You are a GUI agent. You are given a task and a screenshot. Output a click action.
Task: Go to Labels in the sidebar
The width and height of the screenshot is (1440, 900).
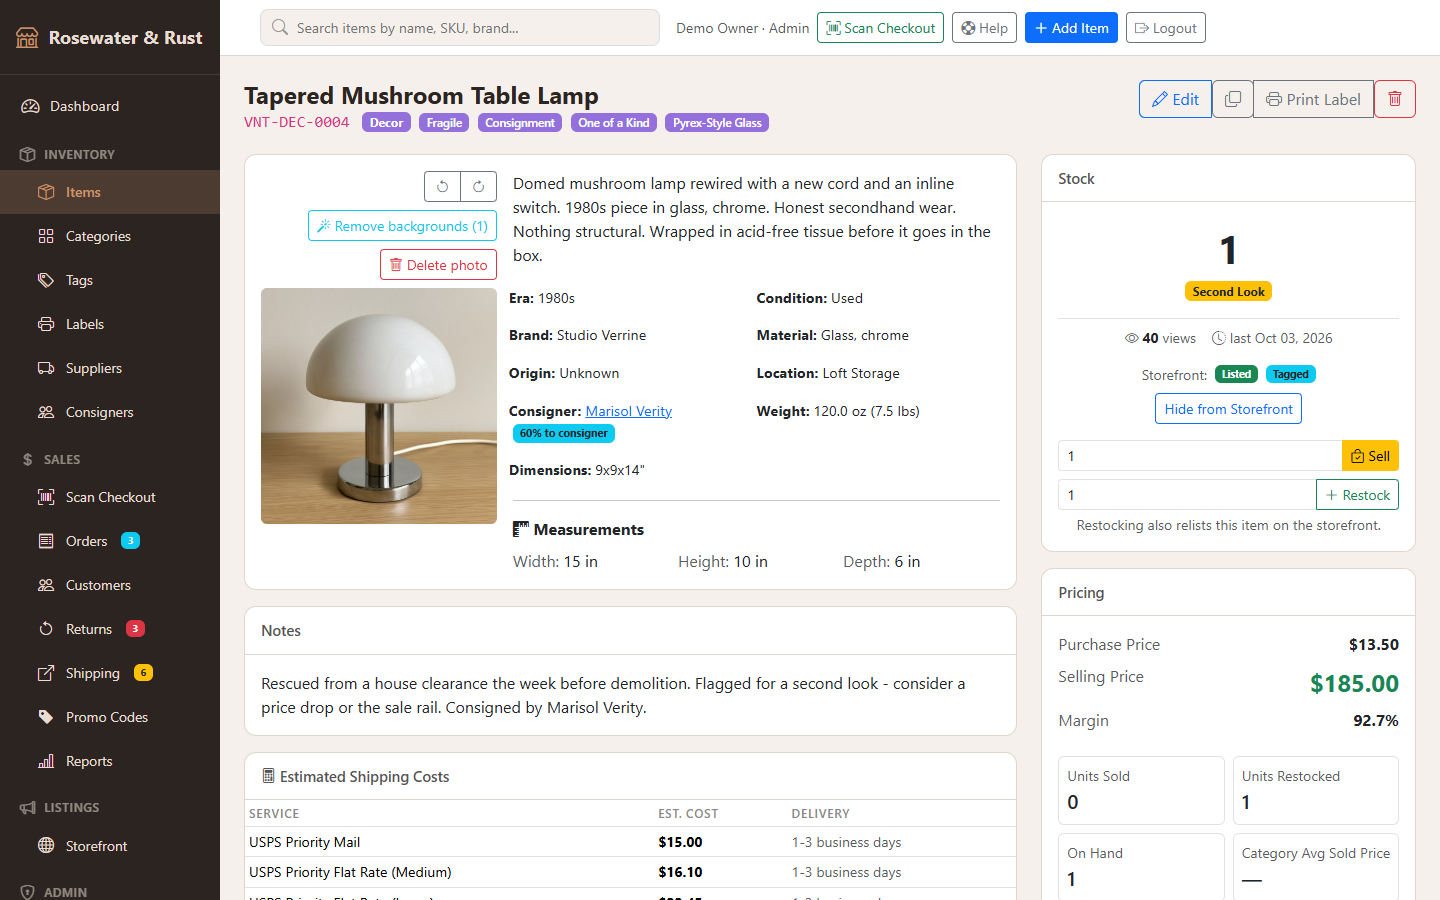pos(110,324)
